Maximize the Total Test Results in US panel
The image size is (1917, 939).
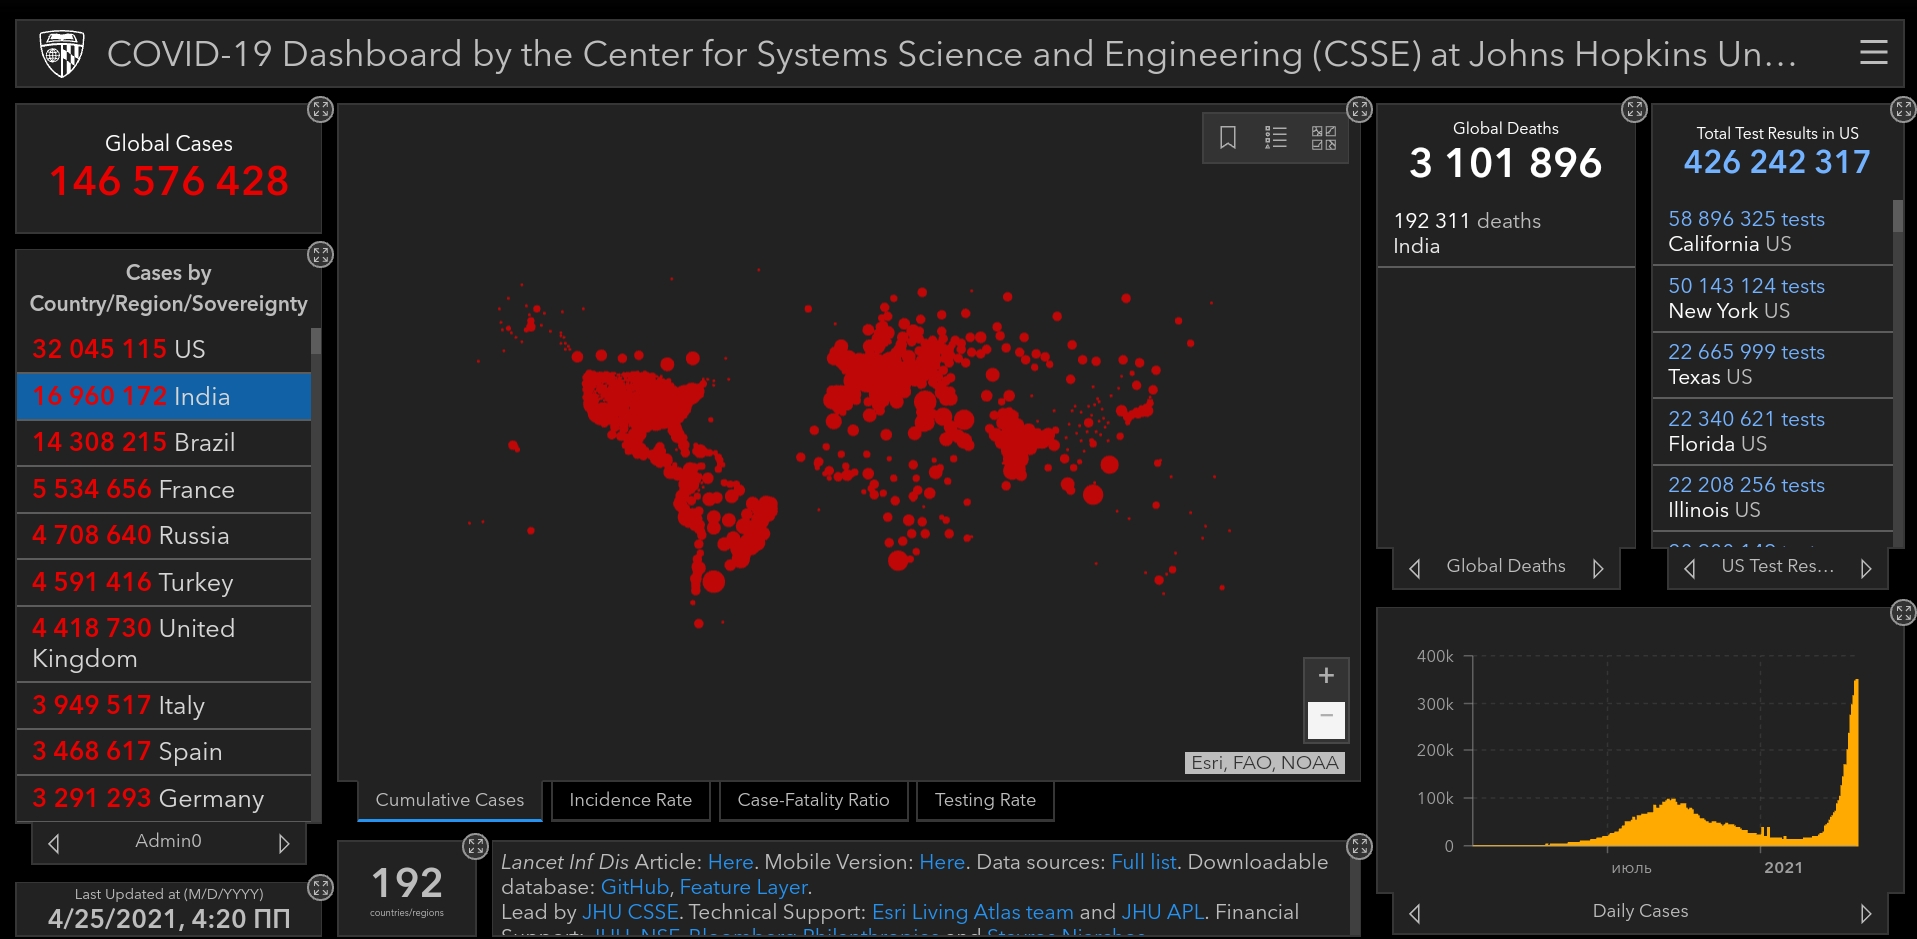point(1903,109)
